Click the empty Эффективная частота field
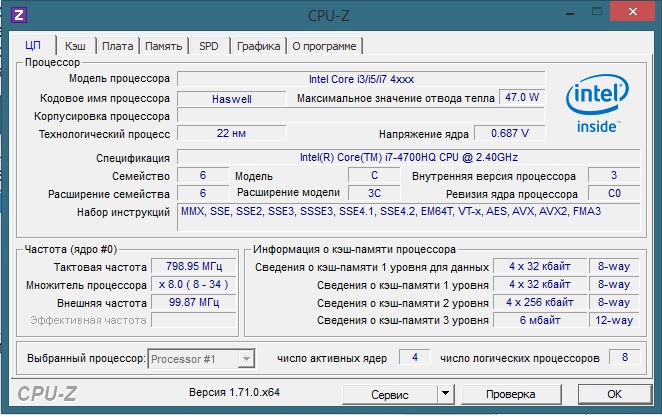662x417 pixels. point(194,320)
